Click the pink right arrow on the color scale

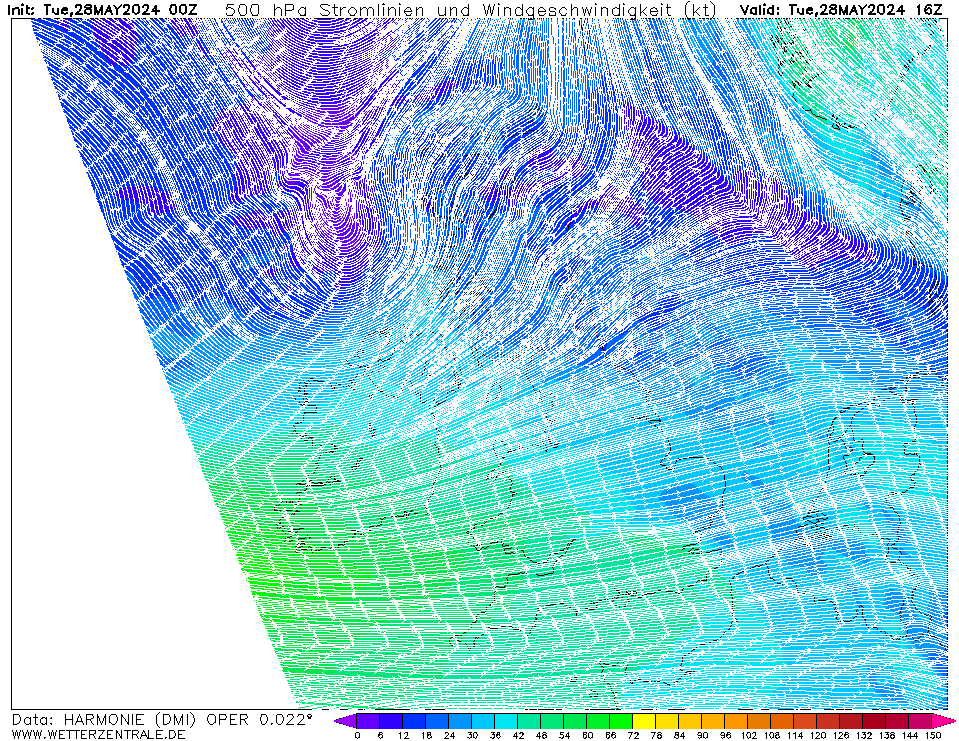[x=944, y=721]
